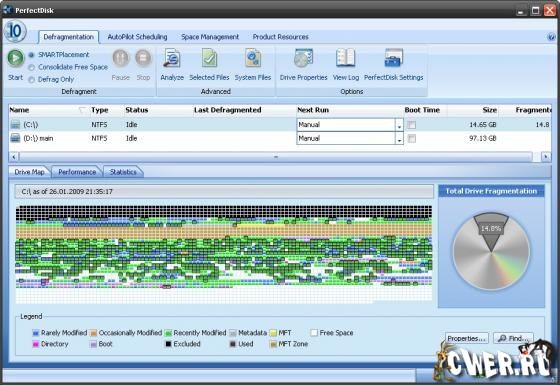Viewport: 560px width, 385px height.
Task: Sort by the Size column header
Action: (x=490, y=110)
